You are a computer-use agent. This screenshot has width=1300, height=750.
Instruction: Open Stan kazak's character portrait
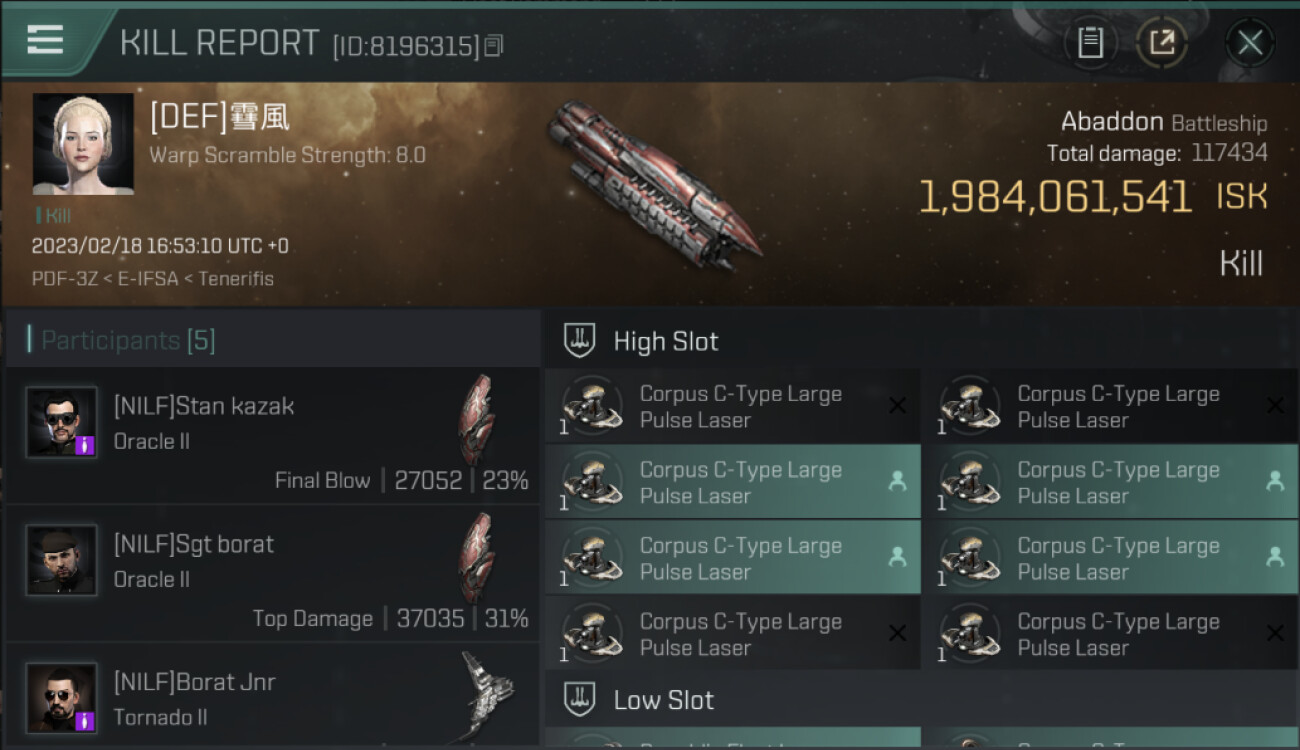point(62,423)
